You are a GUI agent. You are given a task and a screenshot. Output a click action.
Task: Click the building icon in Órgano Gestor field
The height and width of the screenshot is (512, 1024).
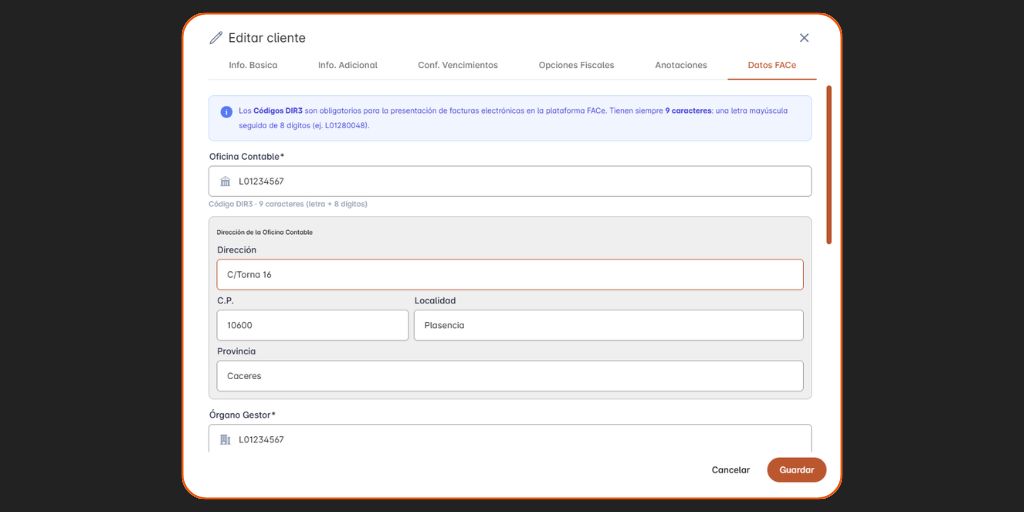225,440
